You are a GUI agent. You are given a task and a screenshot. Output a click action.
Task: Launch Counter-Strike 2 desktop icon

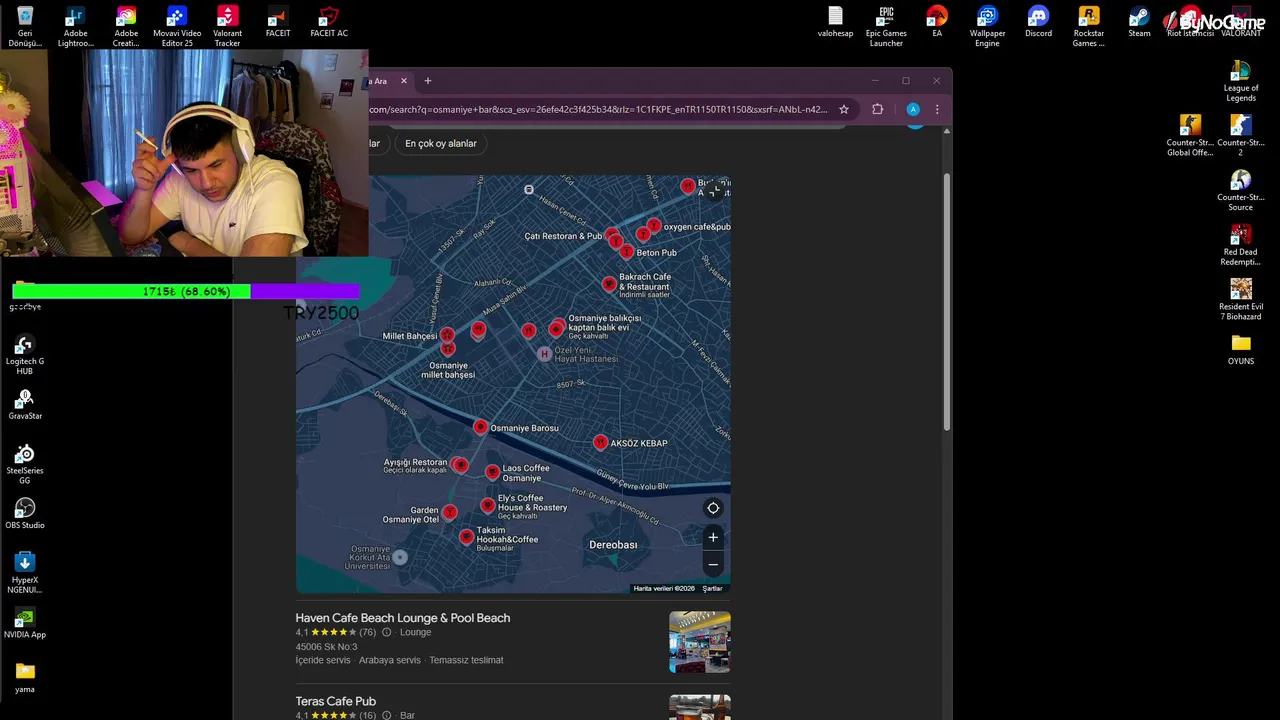(x=1241, y=135)
